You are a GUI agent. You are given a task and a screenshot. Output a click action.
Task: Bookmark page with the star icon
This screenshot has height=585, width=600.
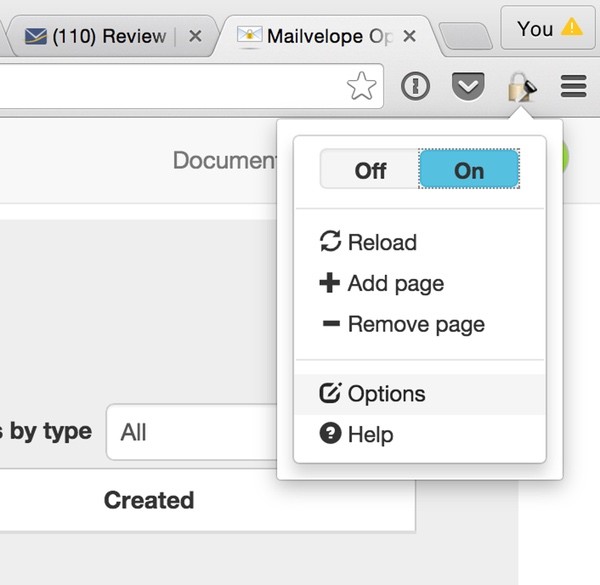tap(361, 86)
